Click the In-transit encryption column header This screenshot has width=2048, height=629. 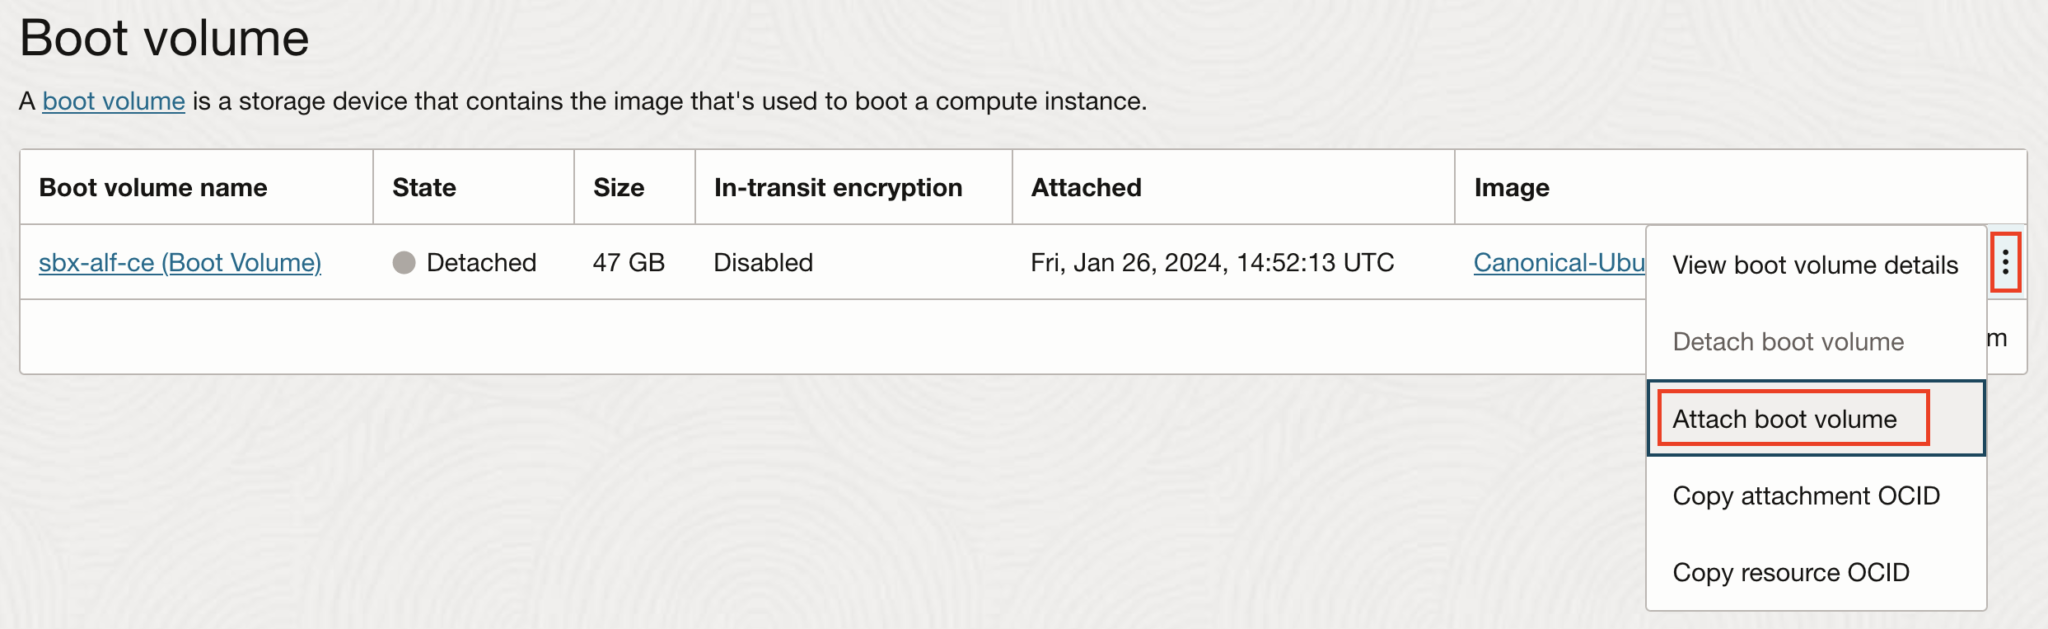[x=838, y=188]
